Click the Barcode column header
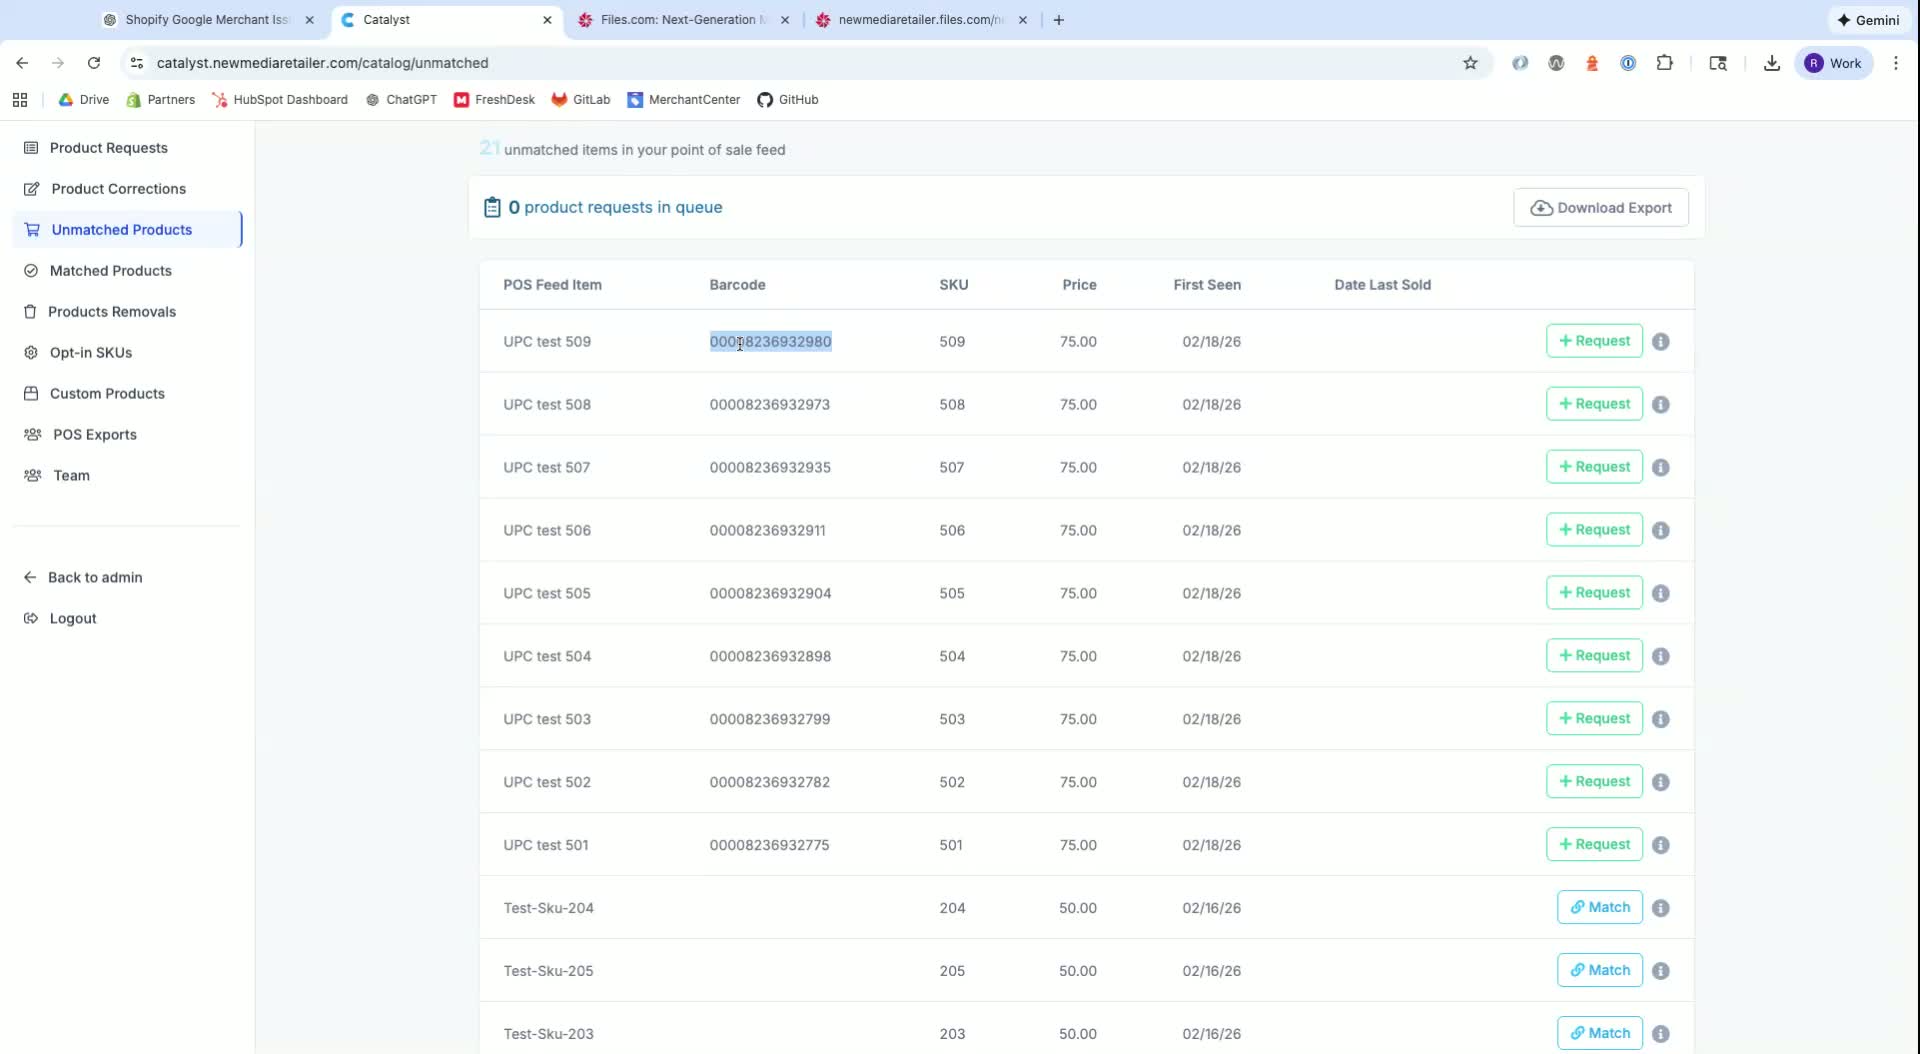 coord(737,285)
